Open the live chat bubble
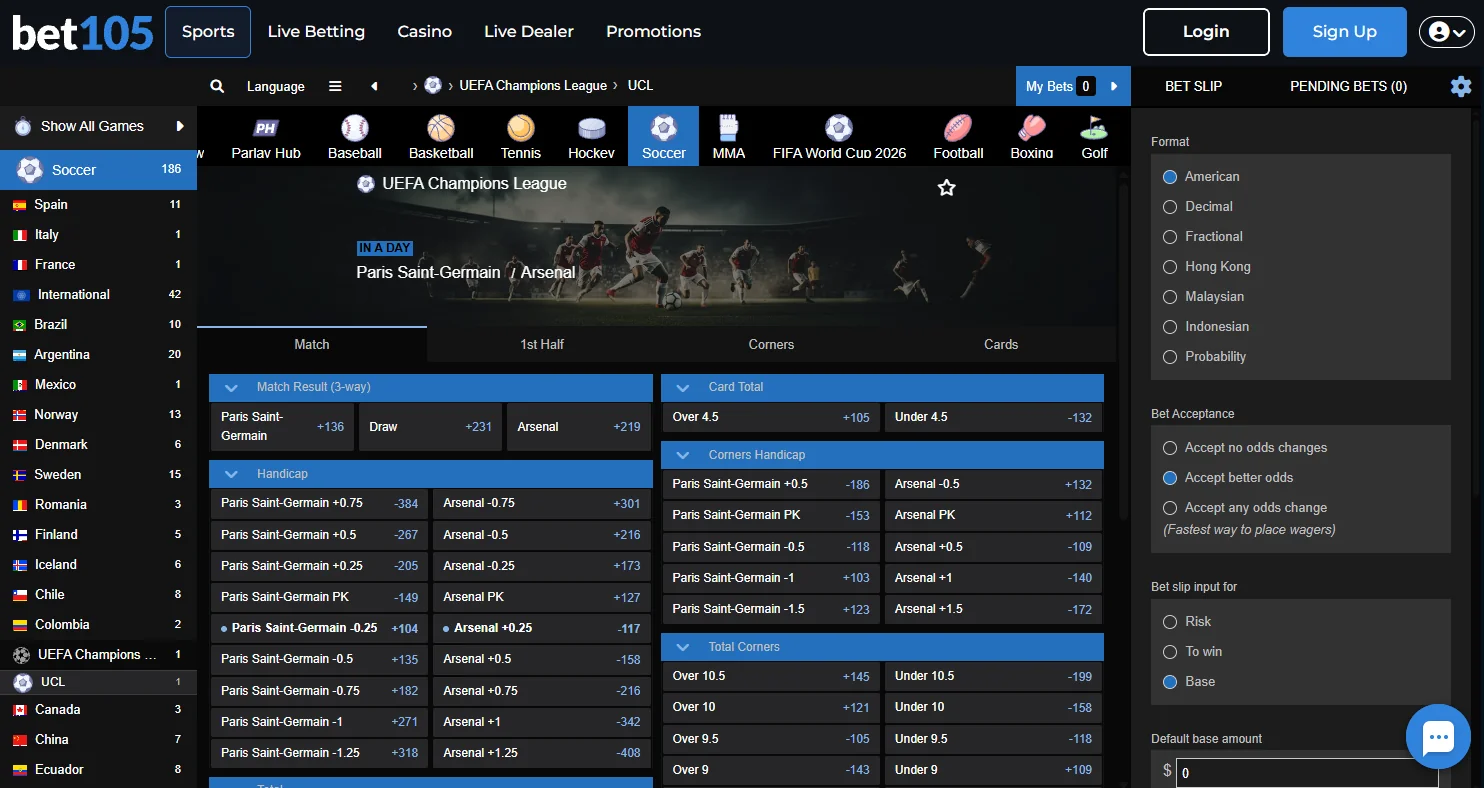 point(1438,737)
